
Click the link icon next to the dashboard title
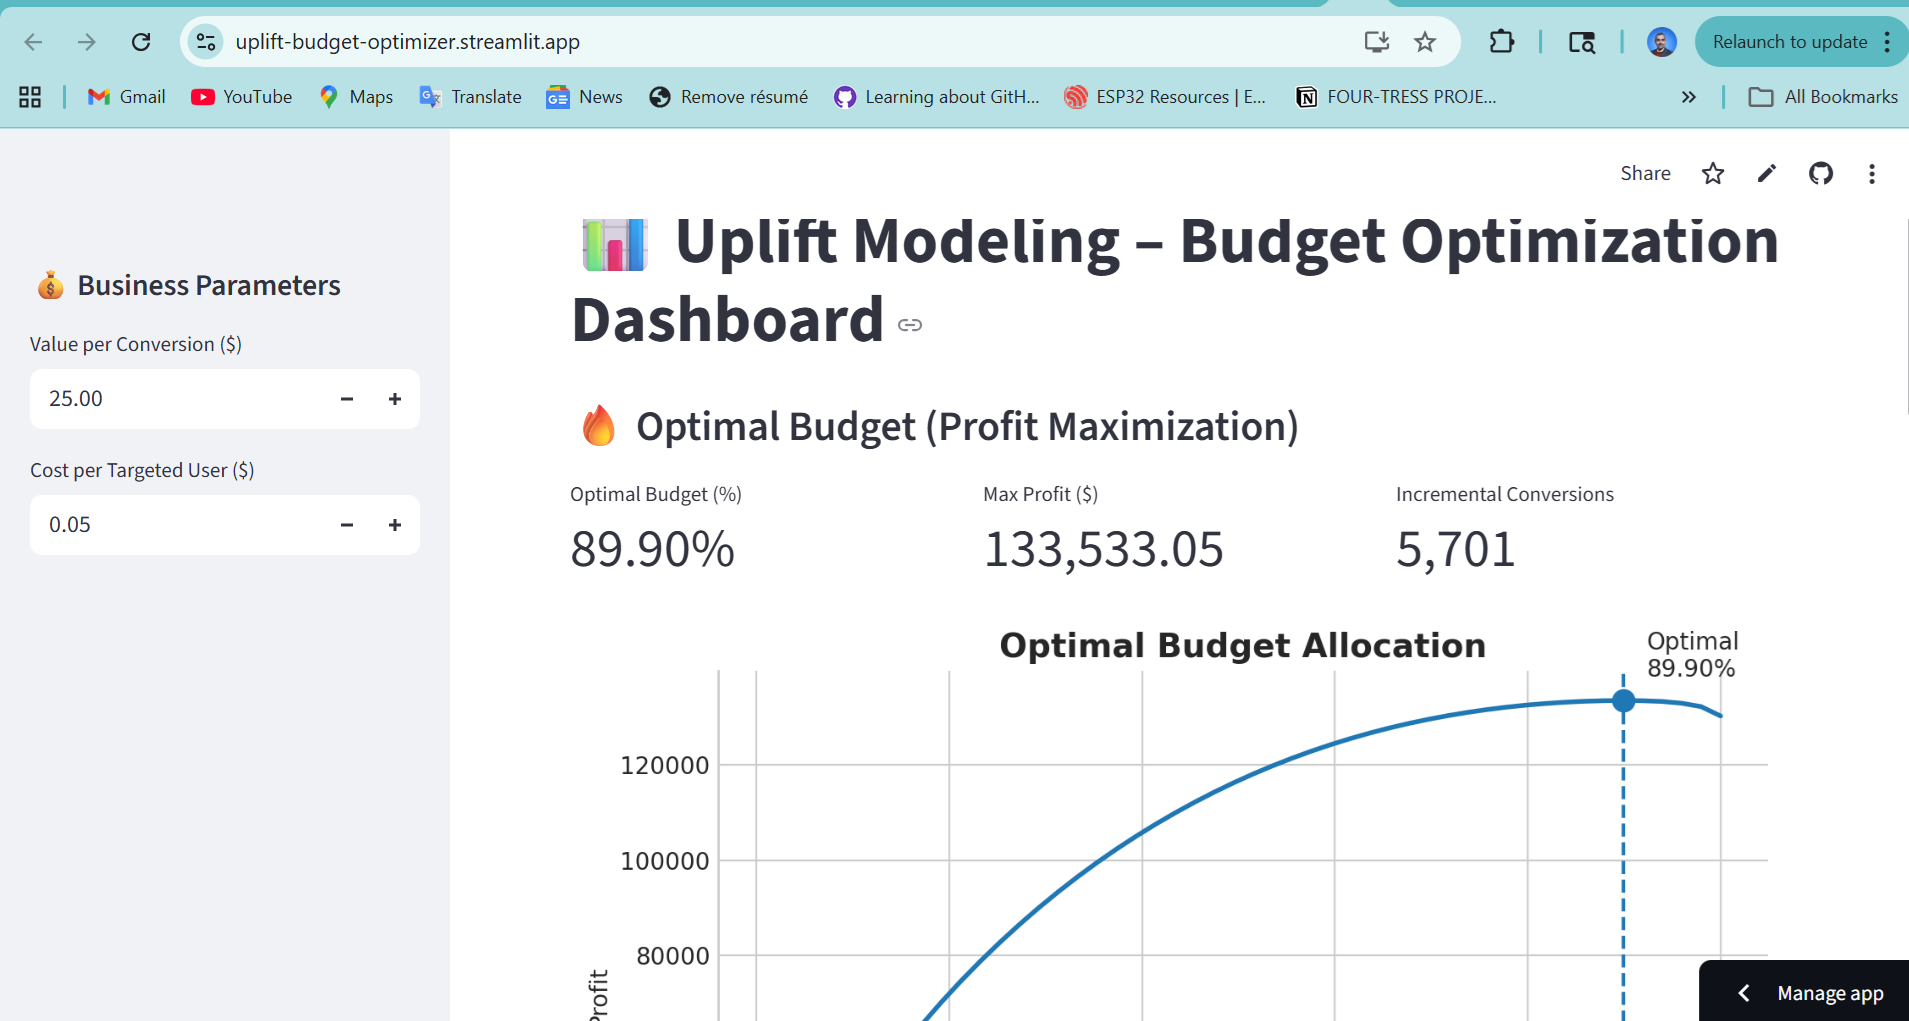[x=911, y=323]
